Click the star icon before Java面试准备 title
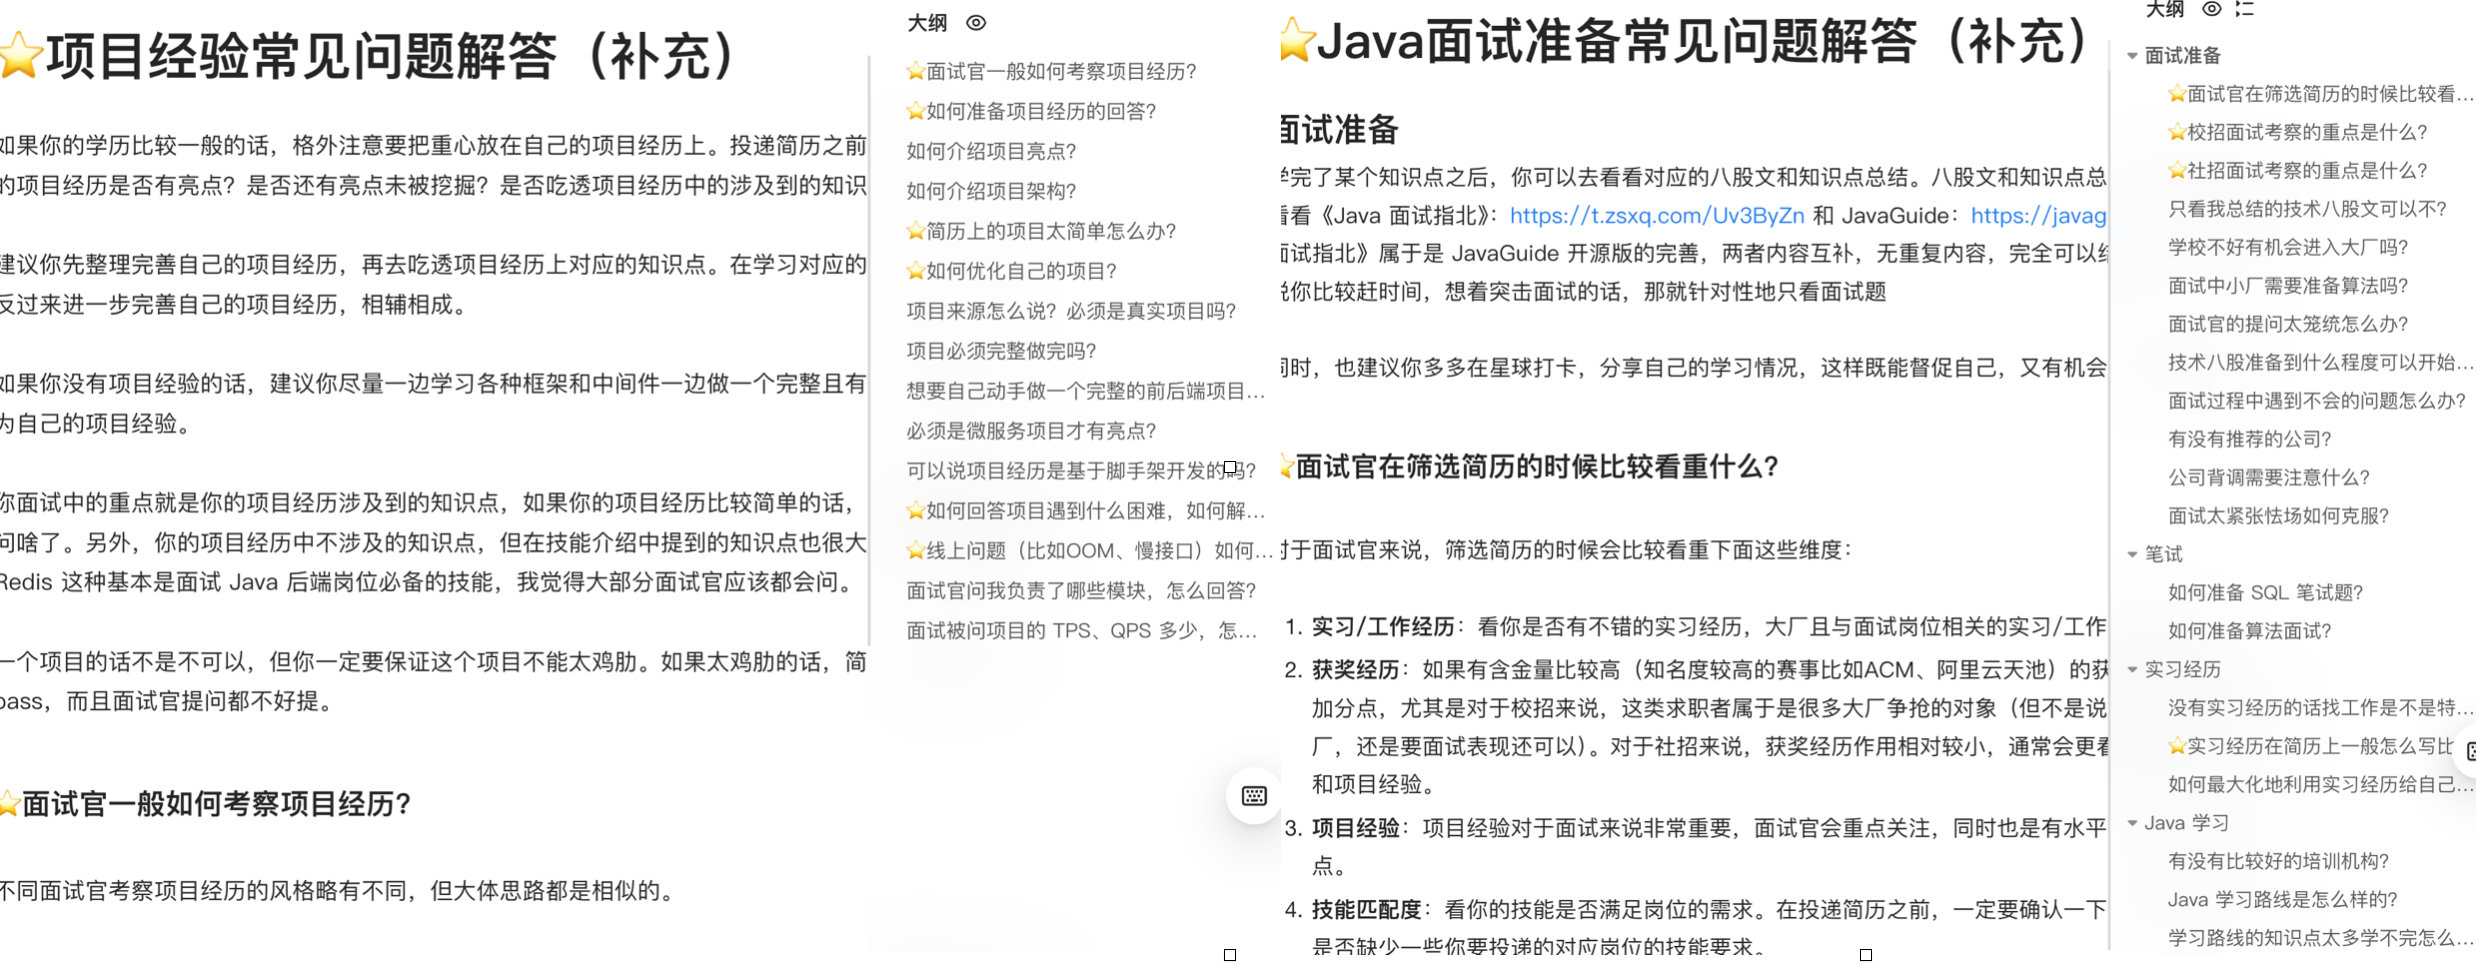Image resolution: width=2476 pixels, height=974 pixels. [x=1296, y=41]
